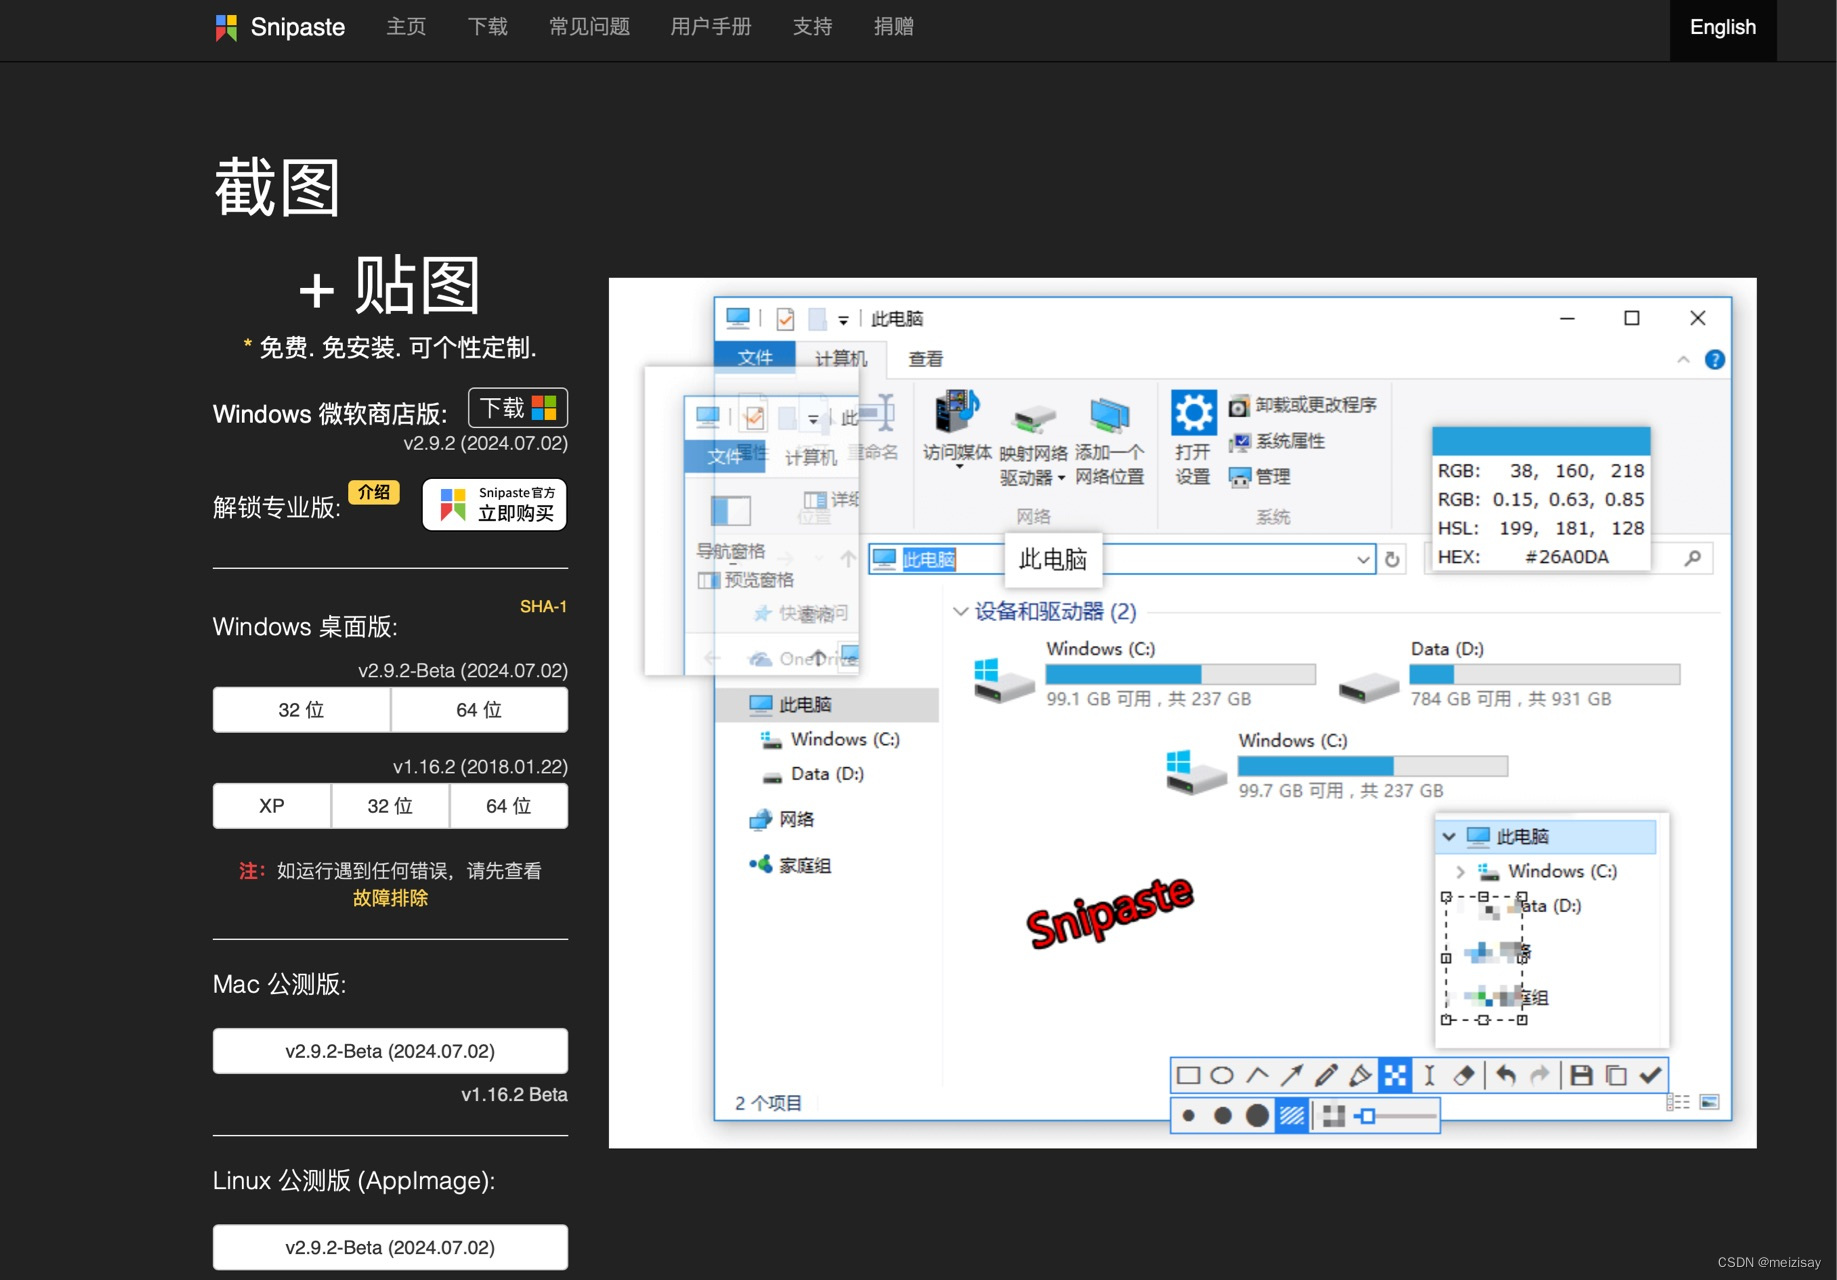Open the 捐赠 navigation item
1837x1280 pixels.
(893, 27)
